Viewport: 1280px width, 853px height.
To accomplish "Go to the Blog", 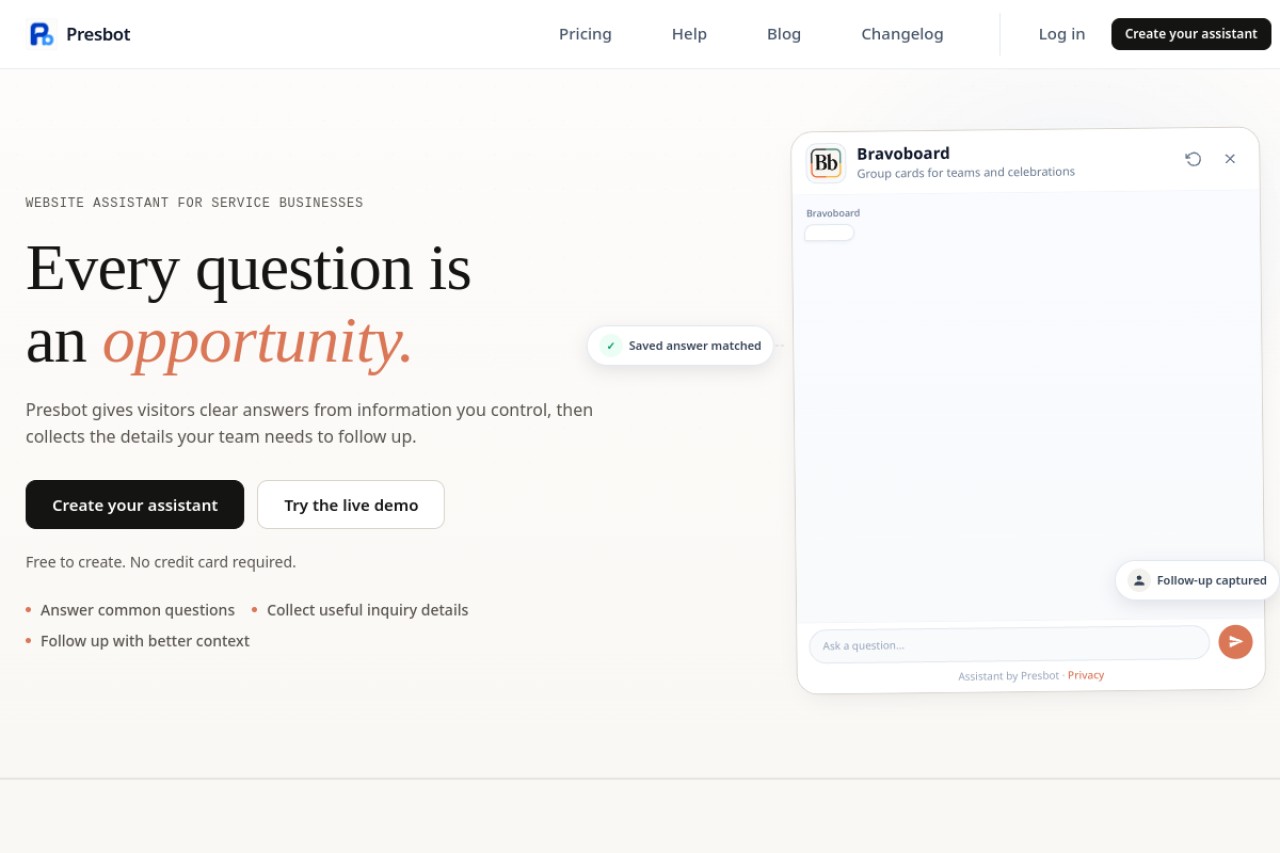I will pyautogui.click(x=784, y=34).
